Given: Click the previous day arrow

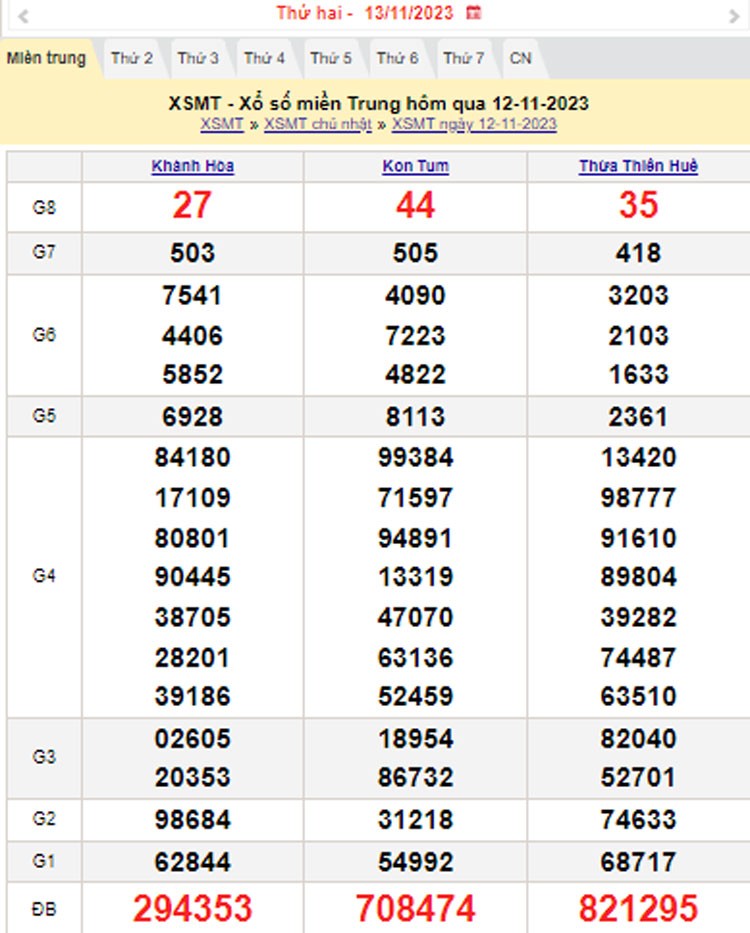Looking at the screenshot, I should (22, 15).
